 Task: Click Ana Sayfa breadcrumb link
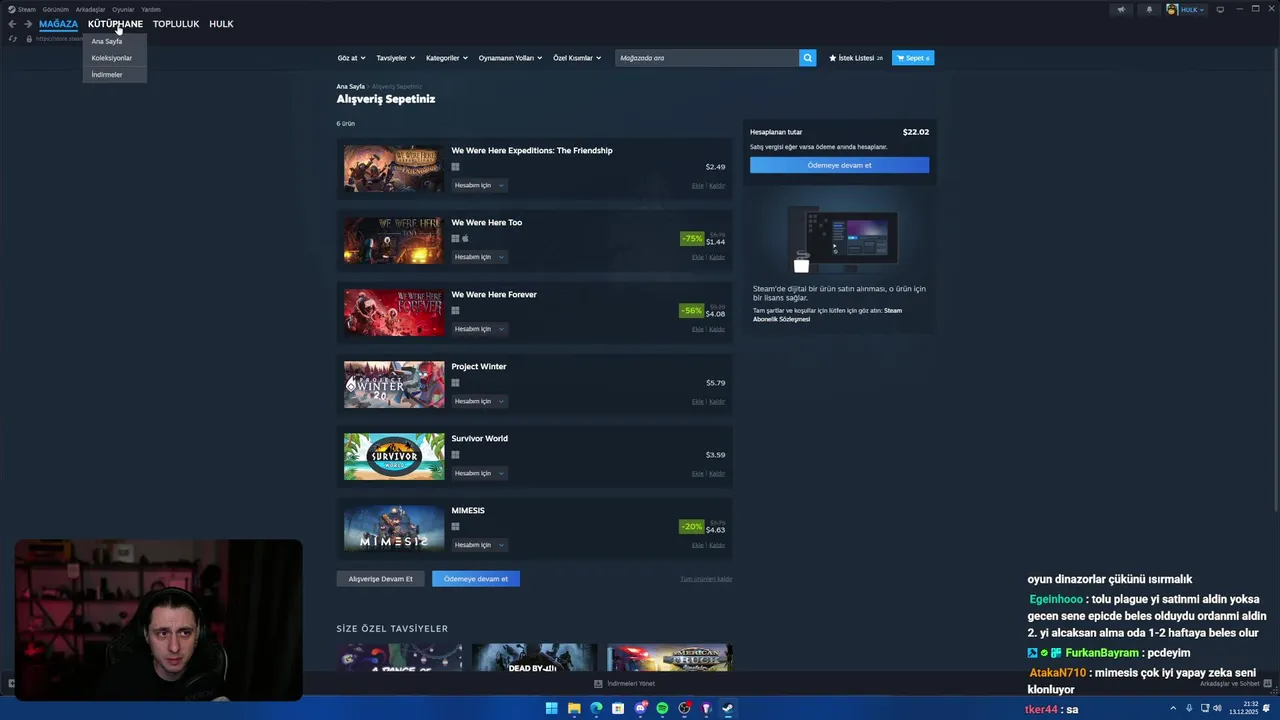tap(350, 87)
